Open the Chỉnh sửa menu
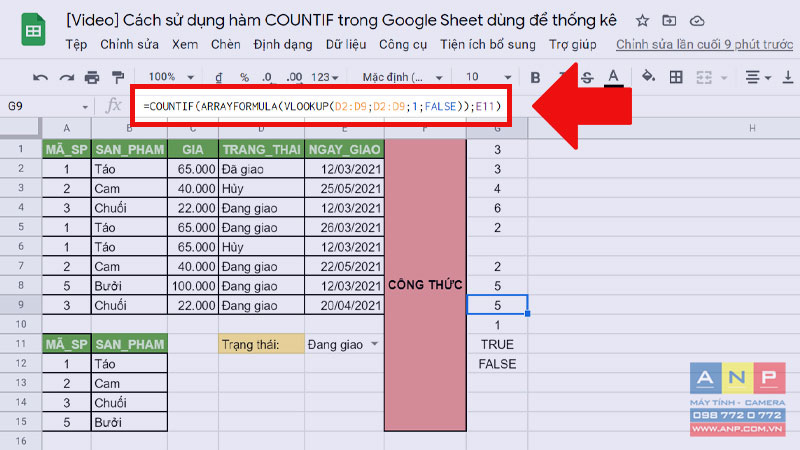This screenshot has height=450, width=800. pos(129,45)
